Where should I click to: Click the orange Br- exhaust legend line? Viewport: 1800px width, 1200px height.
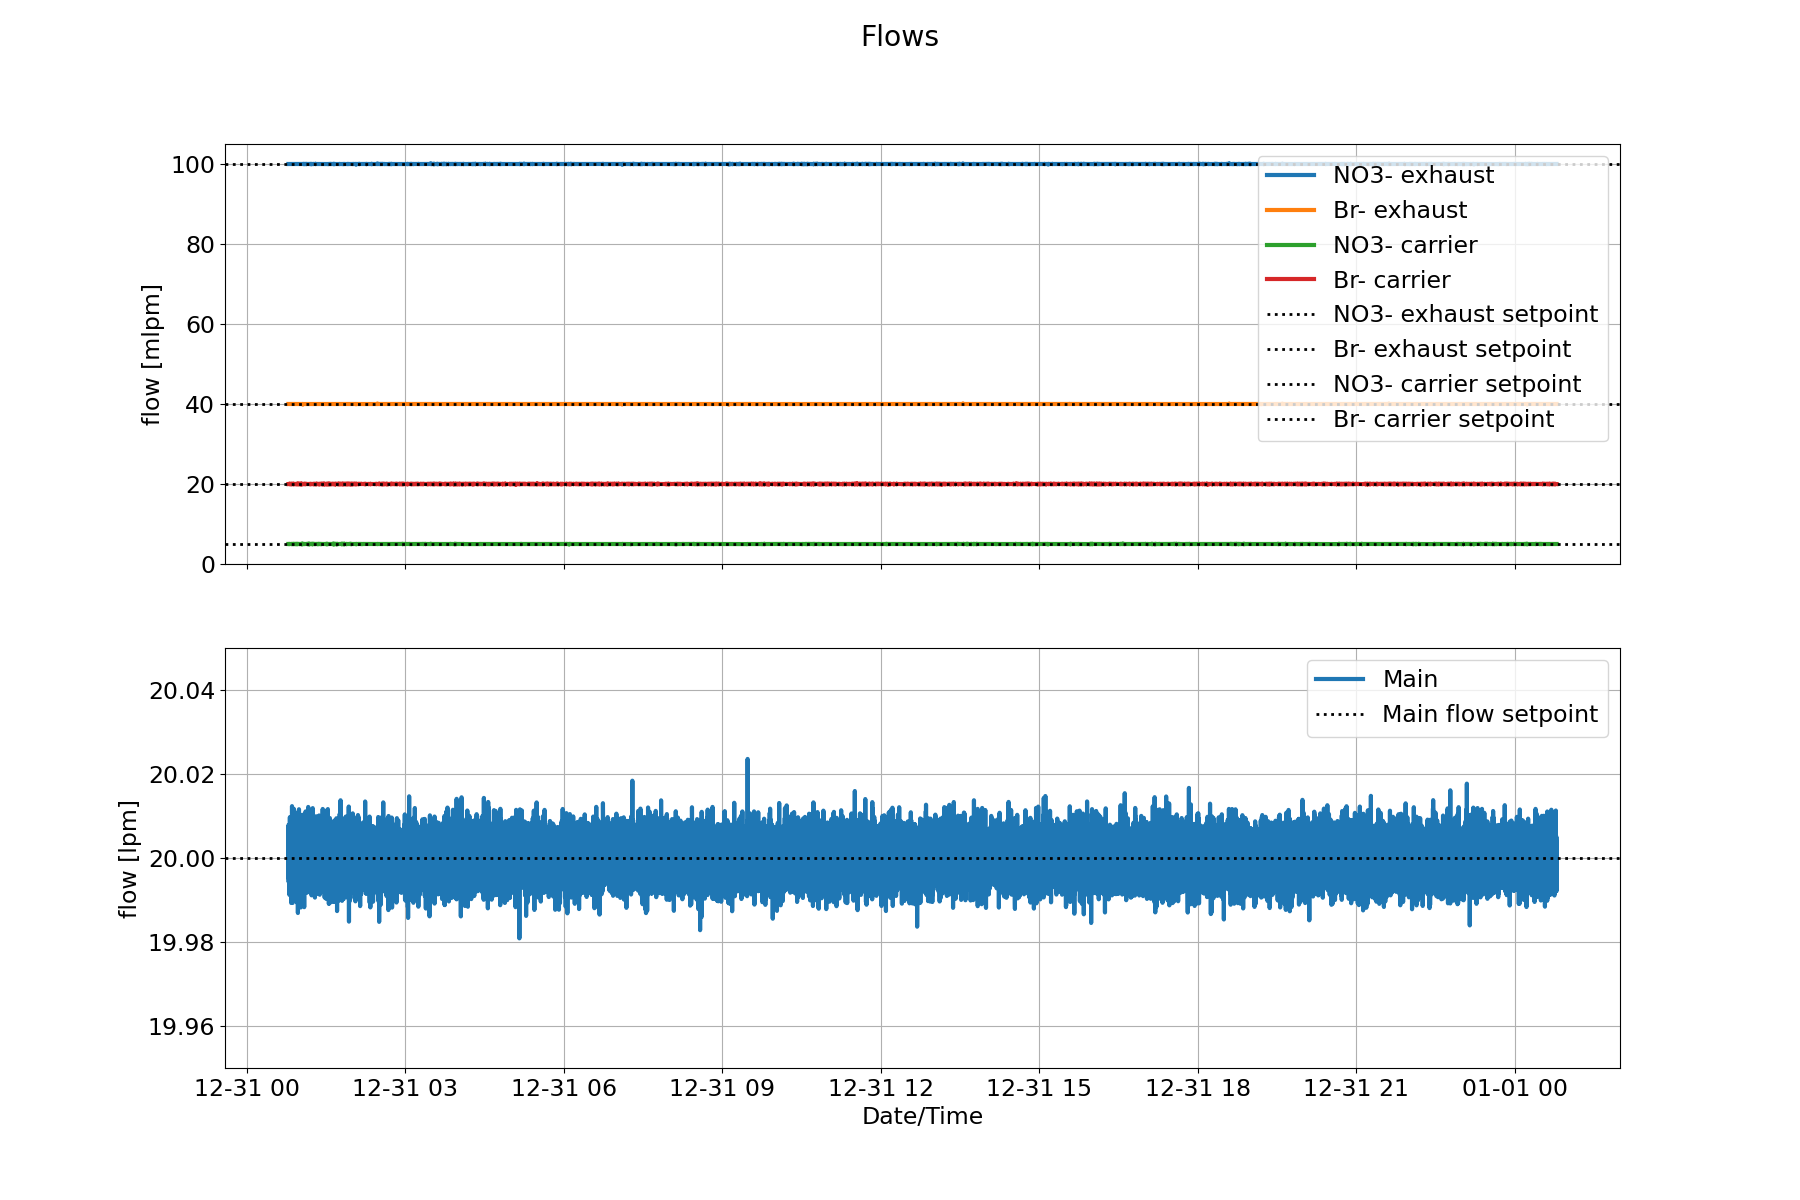point(1291,210)
